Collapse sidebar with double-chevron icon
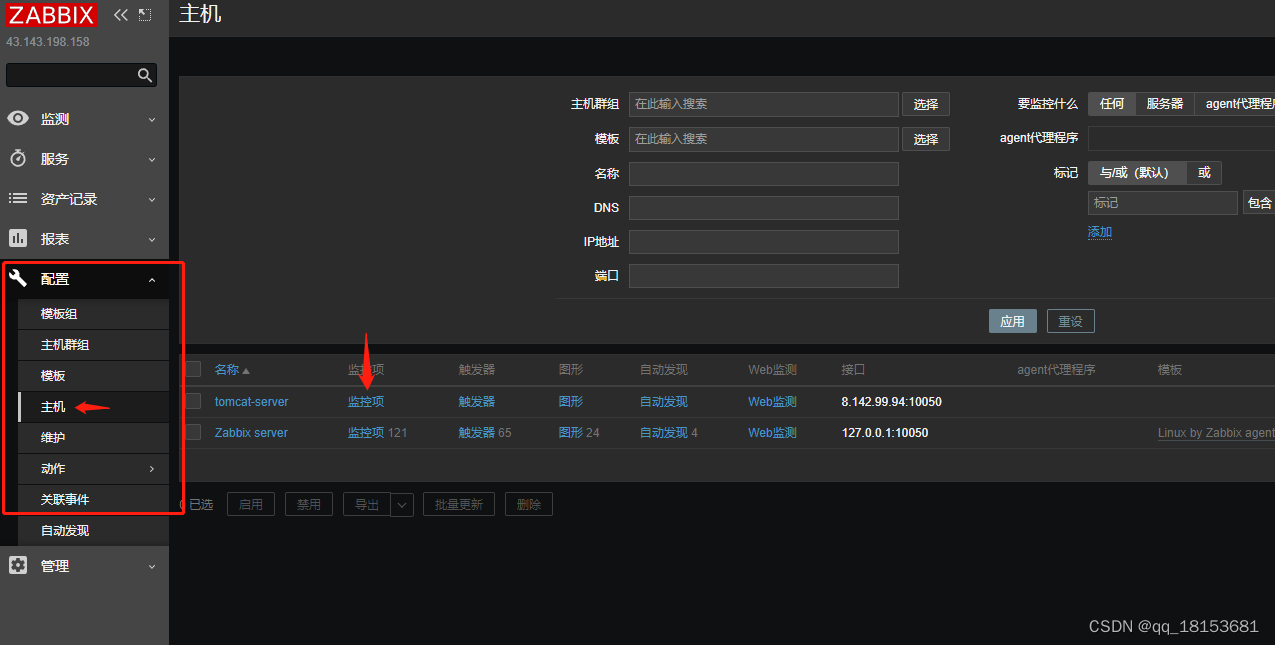 coord(121,15)
